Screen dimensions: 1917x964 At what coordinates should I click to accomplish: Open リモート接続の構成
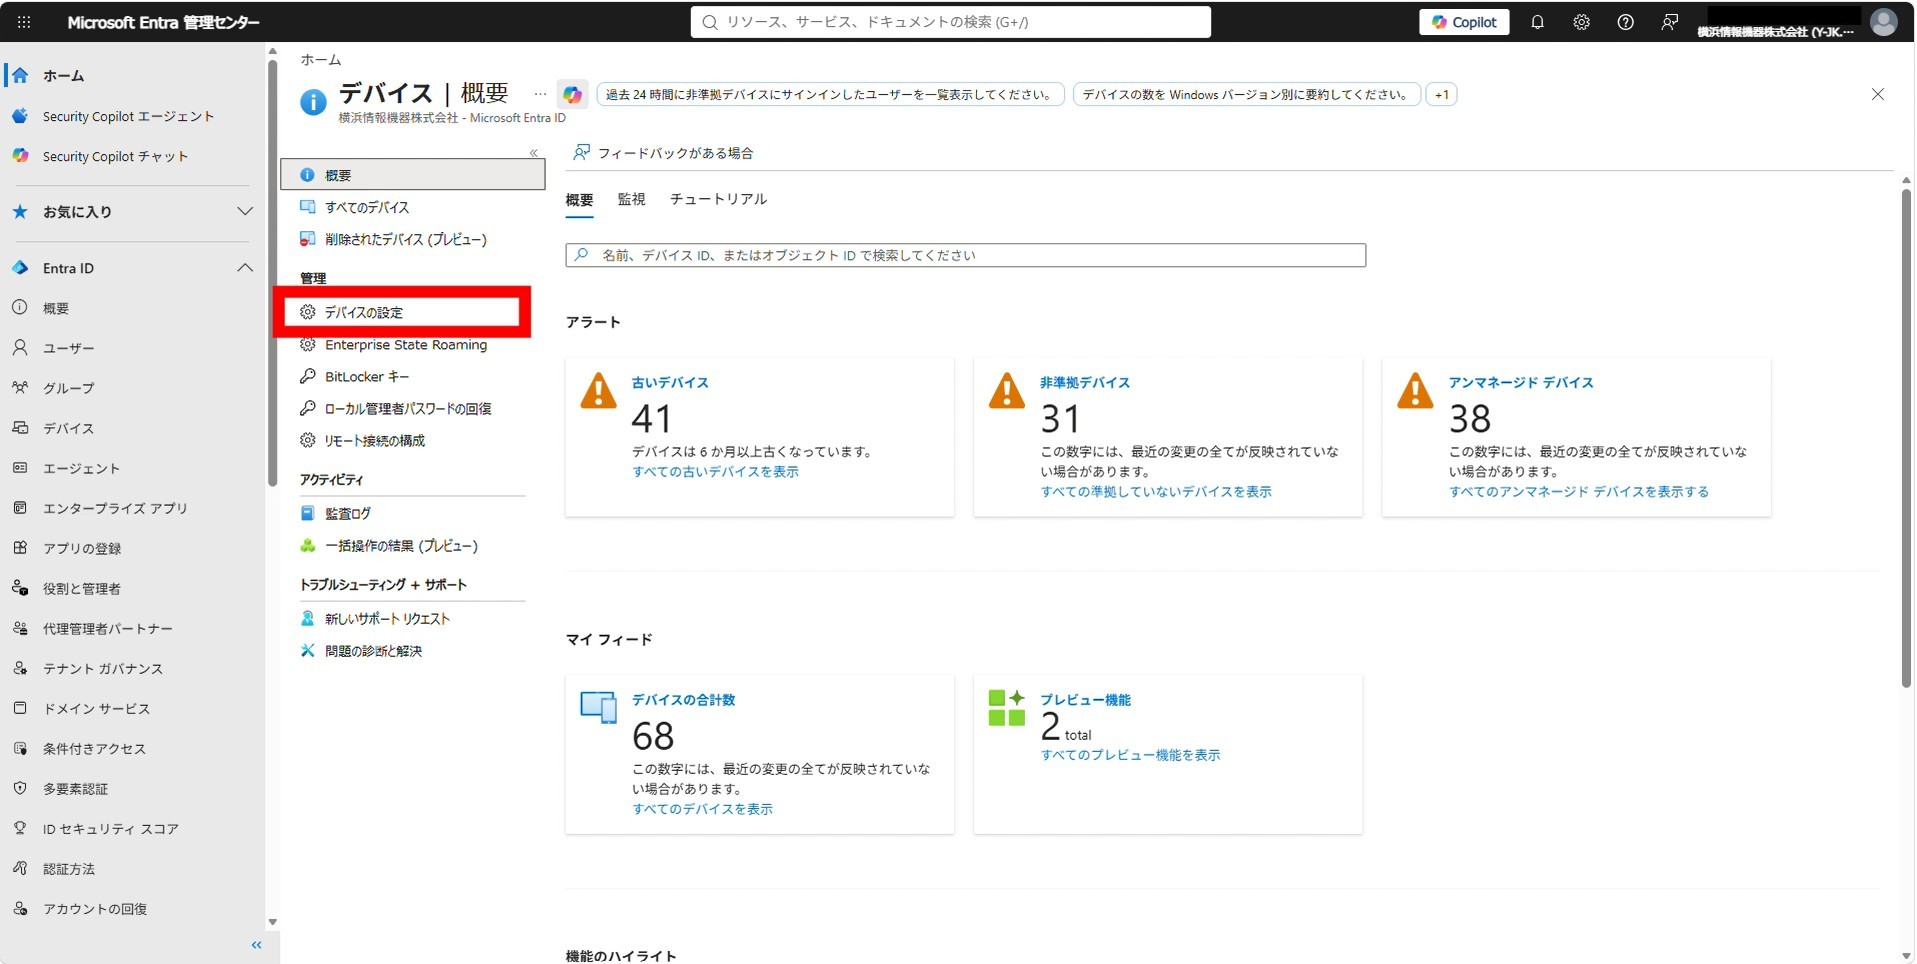(x=375, y=441)
